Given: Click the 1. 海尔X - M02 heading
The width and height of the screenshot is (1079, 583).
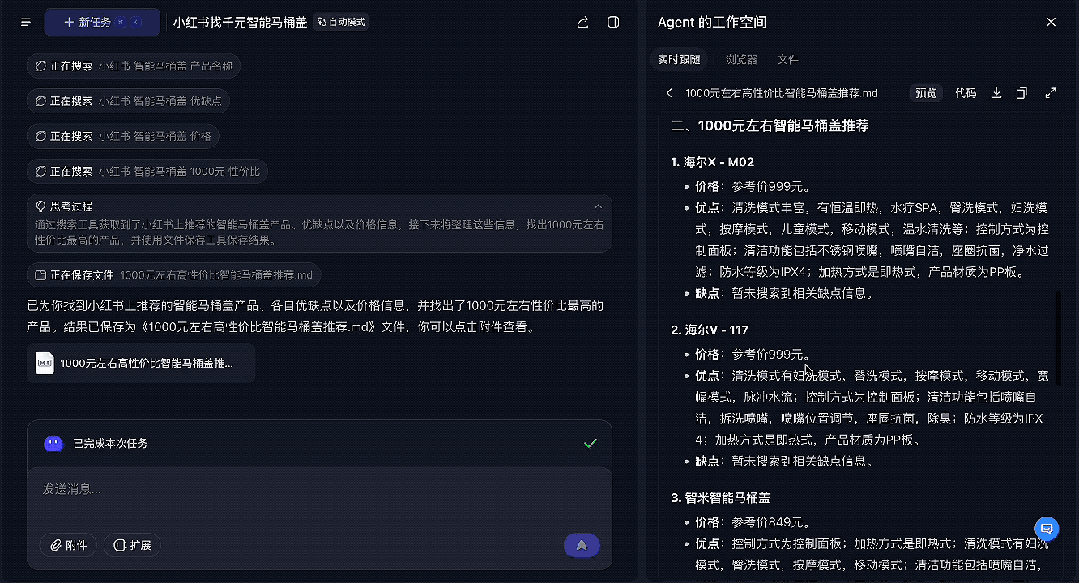Looking at the screenshot, I should 712,162.
